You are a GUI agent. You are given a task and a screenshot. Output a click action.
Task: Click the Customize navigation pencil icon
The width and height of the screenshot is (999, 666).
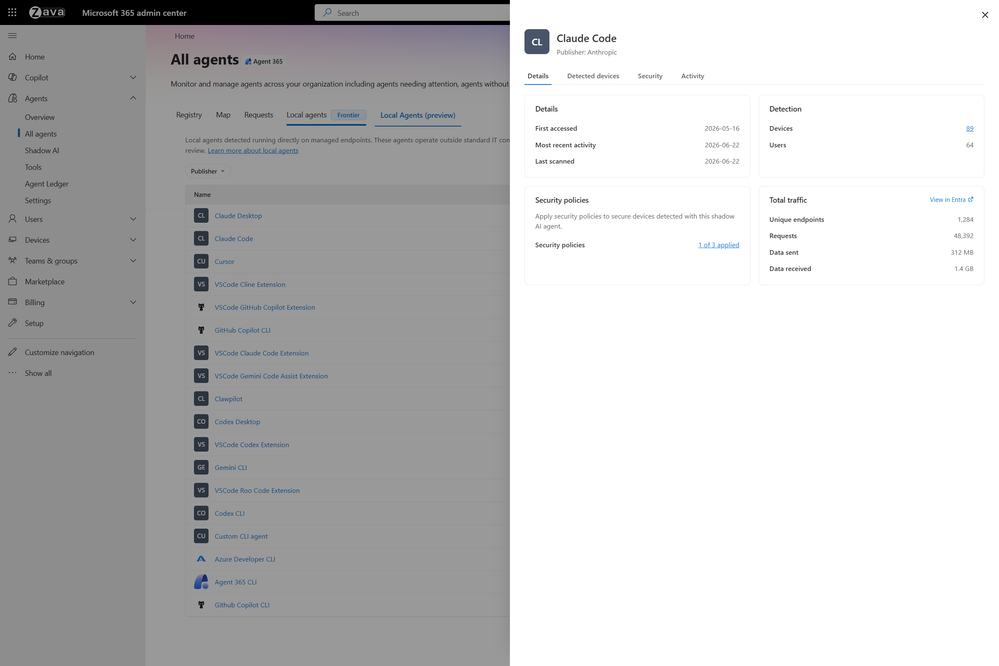click(x=12, y=352)
